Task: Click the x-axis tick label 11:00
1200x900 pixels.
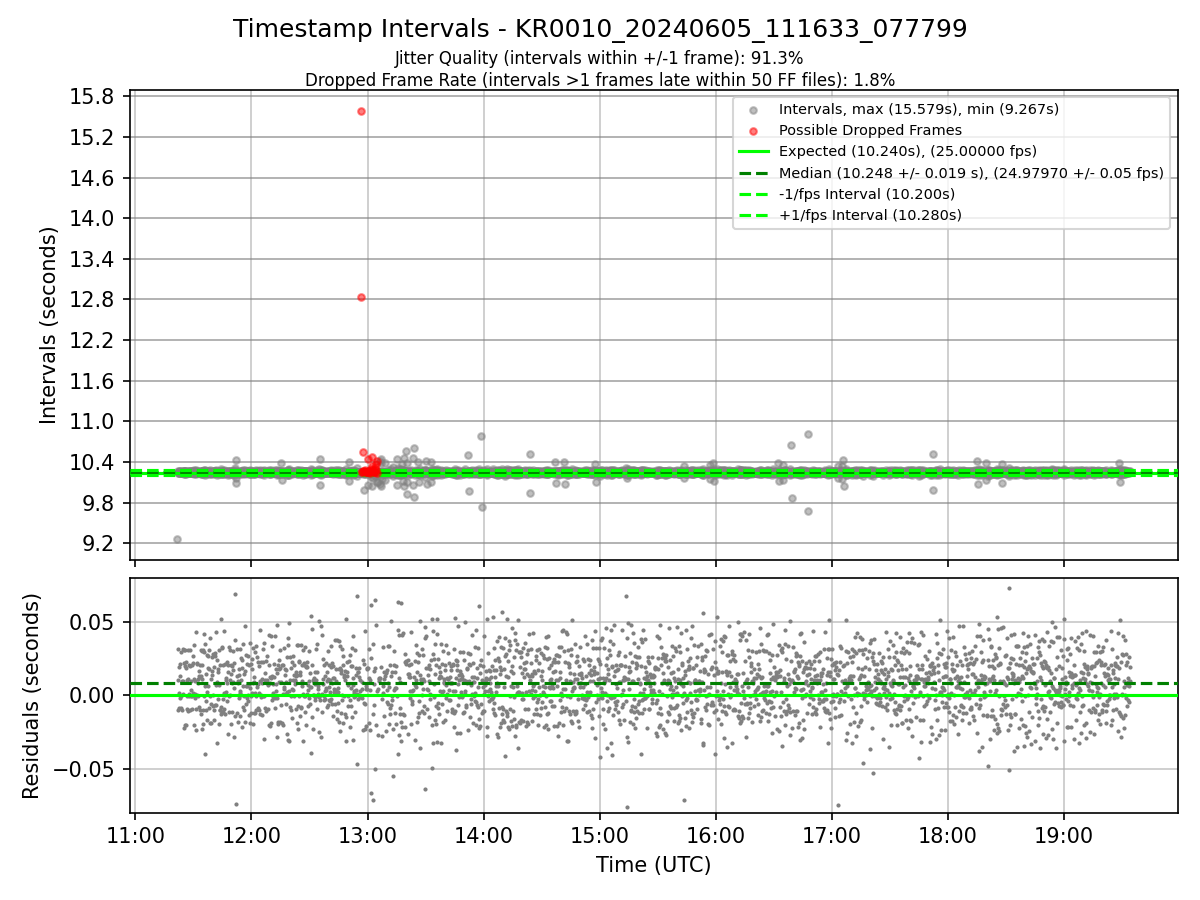Action: (135, 836)
